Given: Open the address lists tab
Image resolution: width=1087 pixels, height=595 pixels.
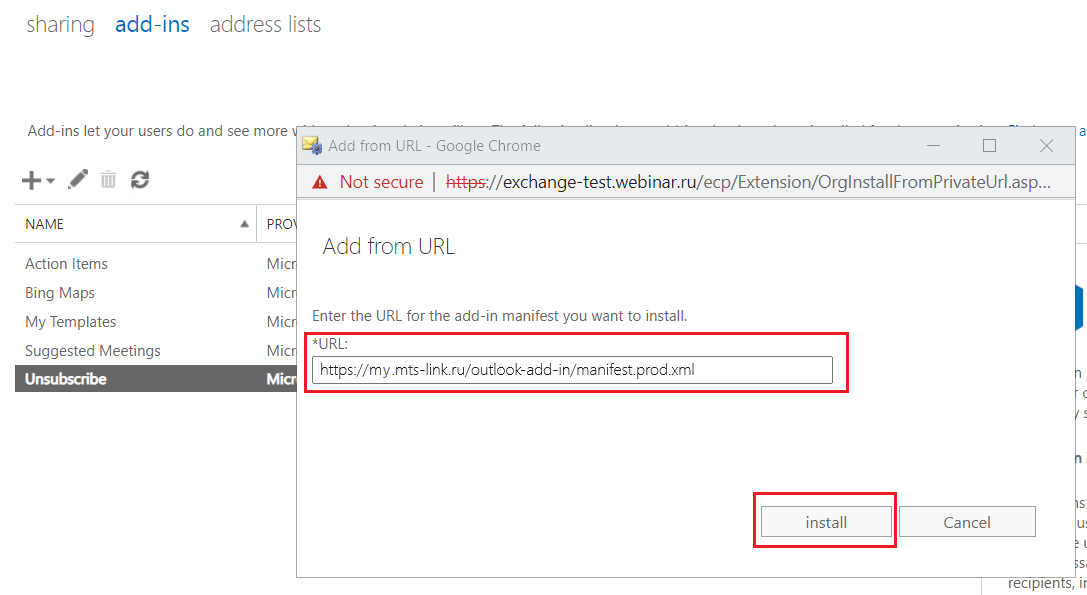Looking at the screenshot, I should click(266, 24).
